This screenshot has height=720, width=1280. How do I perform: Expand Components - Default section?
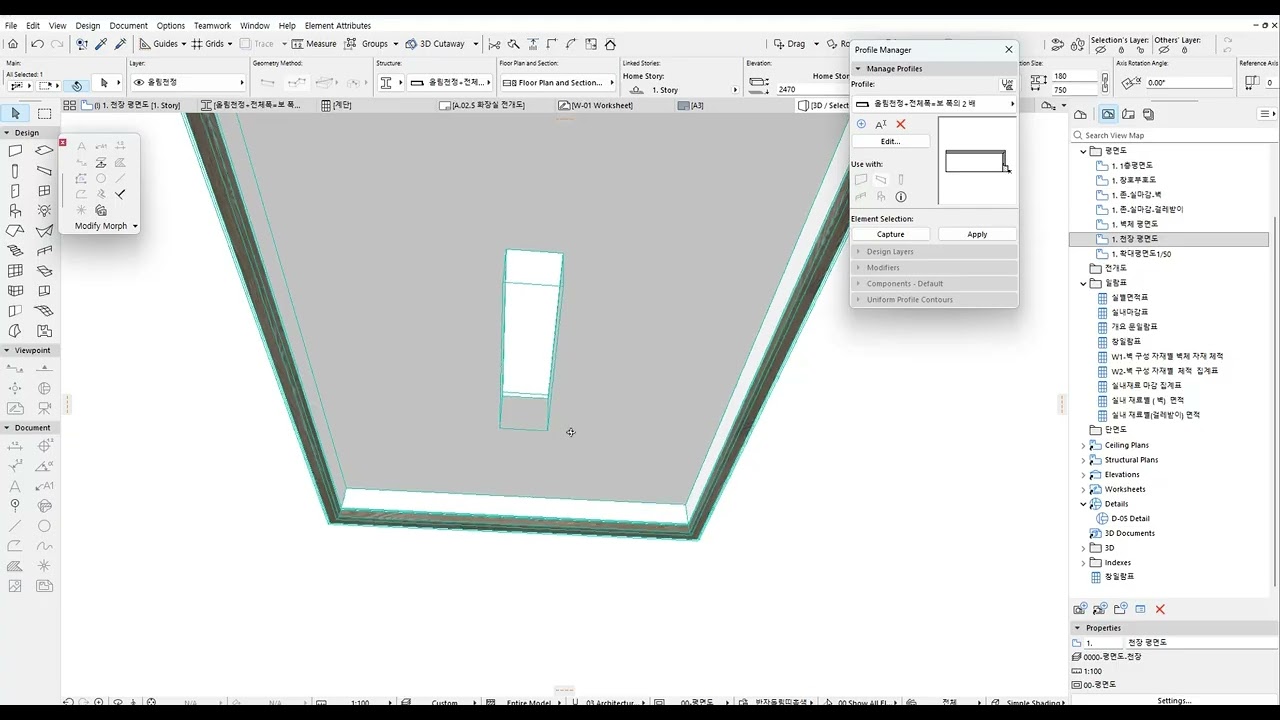click(x=934, y=284)
